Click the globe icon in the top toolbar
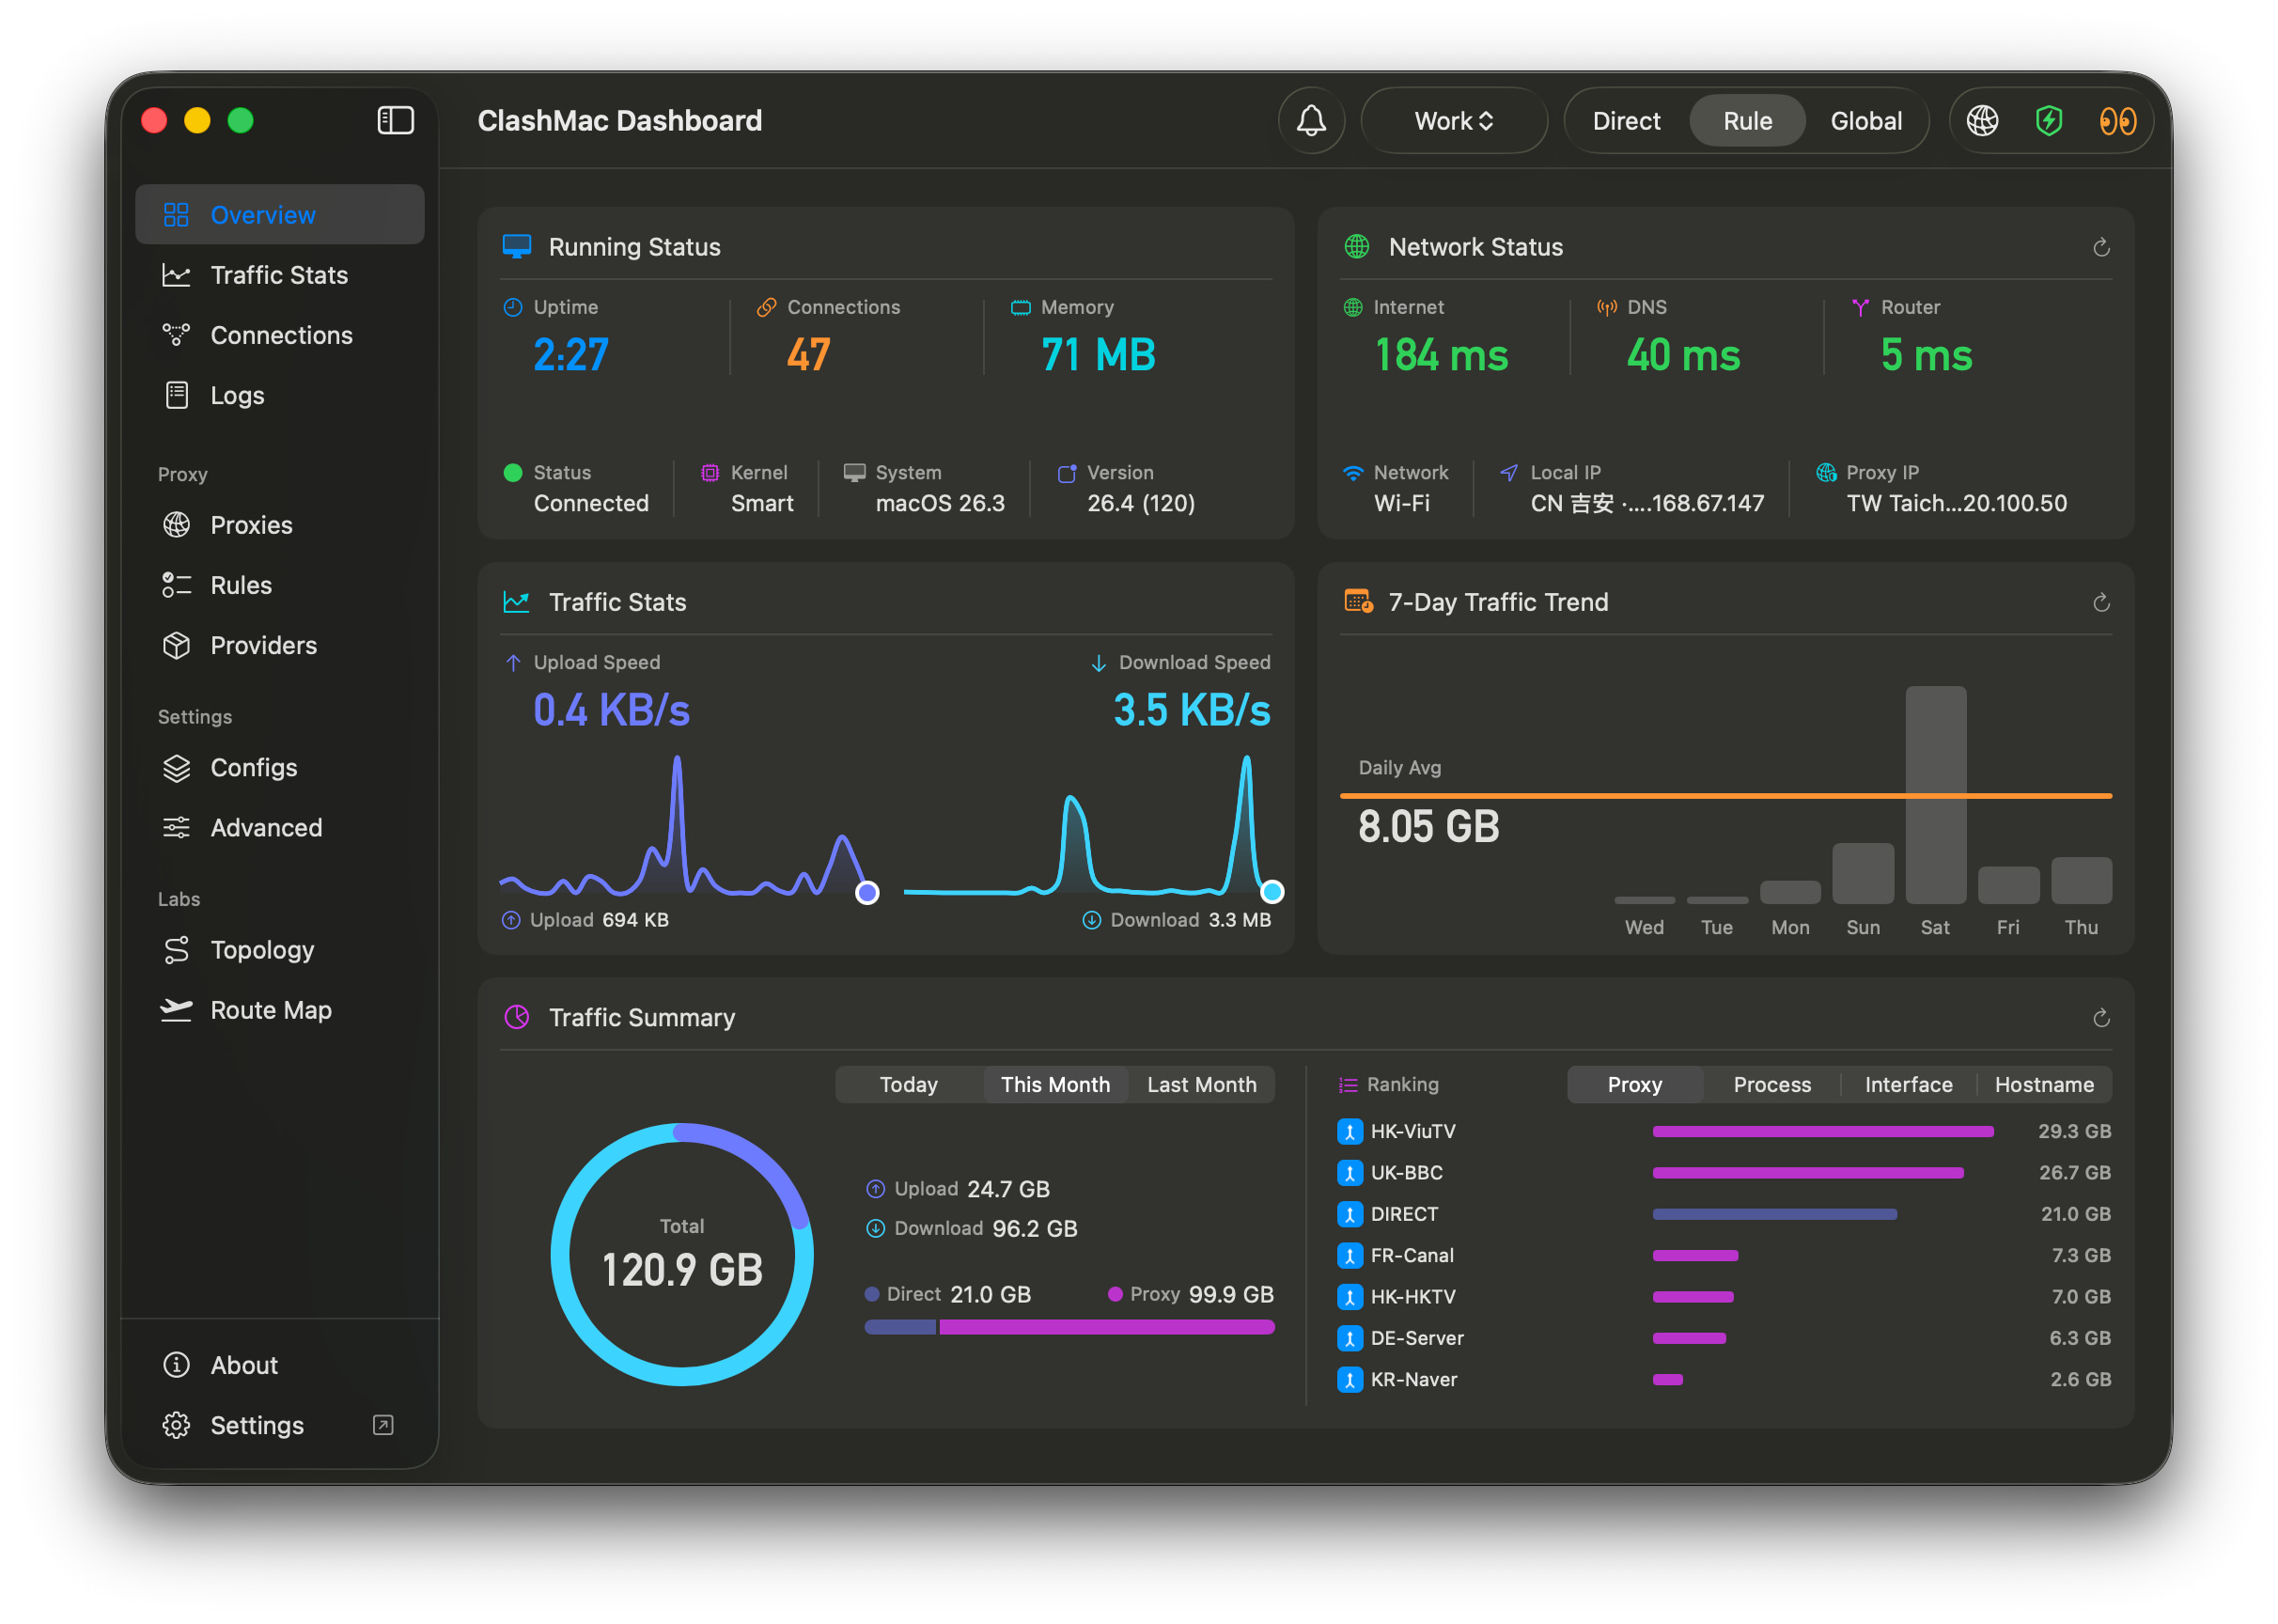2278x1624 pixels. (x=1982, y=121)
